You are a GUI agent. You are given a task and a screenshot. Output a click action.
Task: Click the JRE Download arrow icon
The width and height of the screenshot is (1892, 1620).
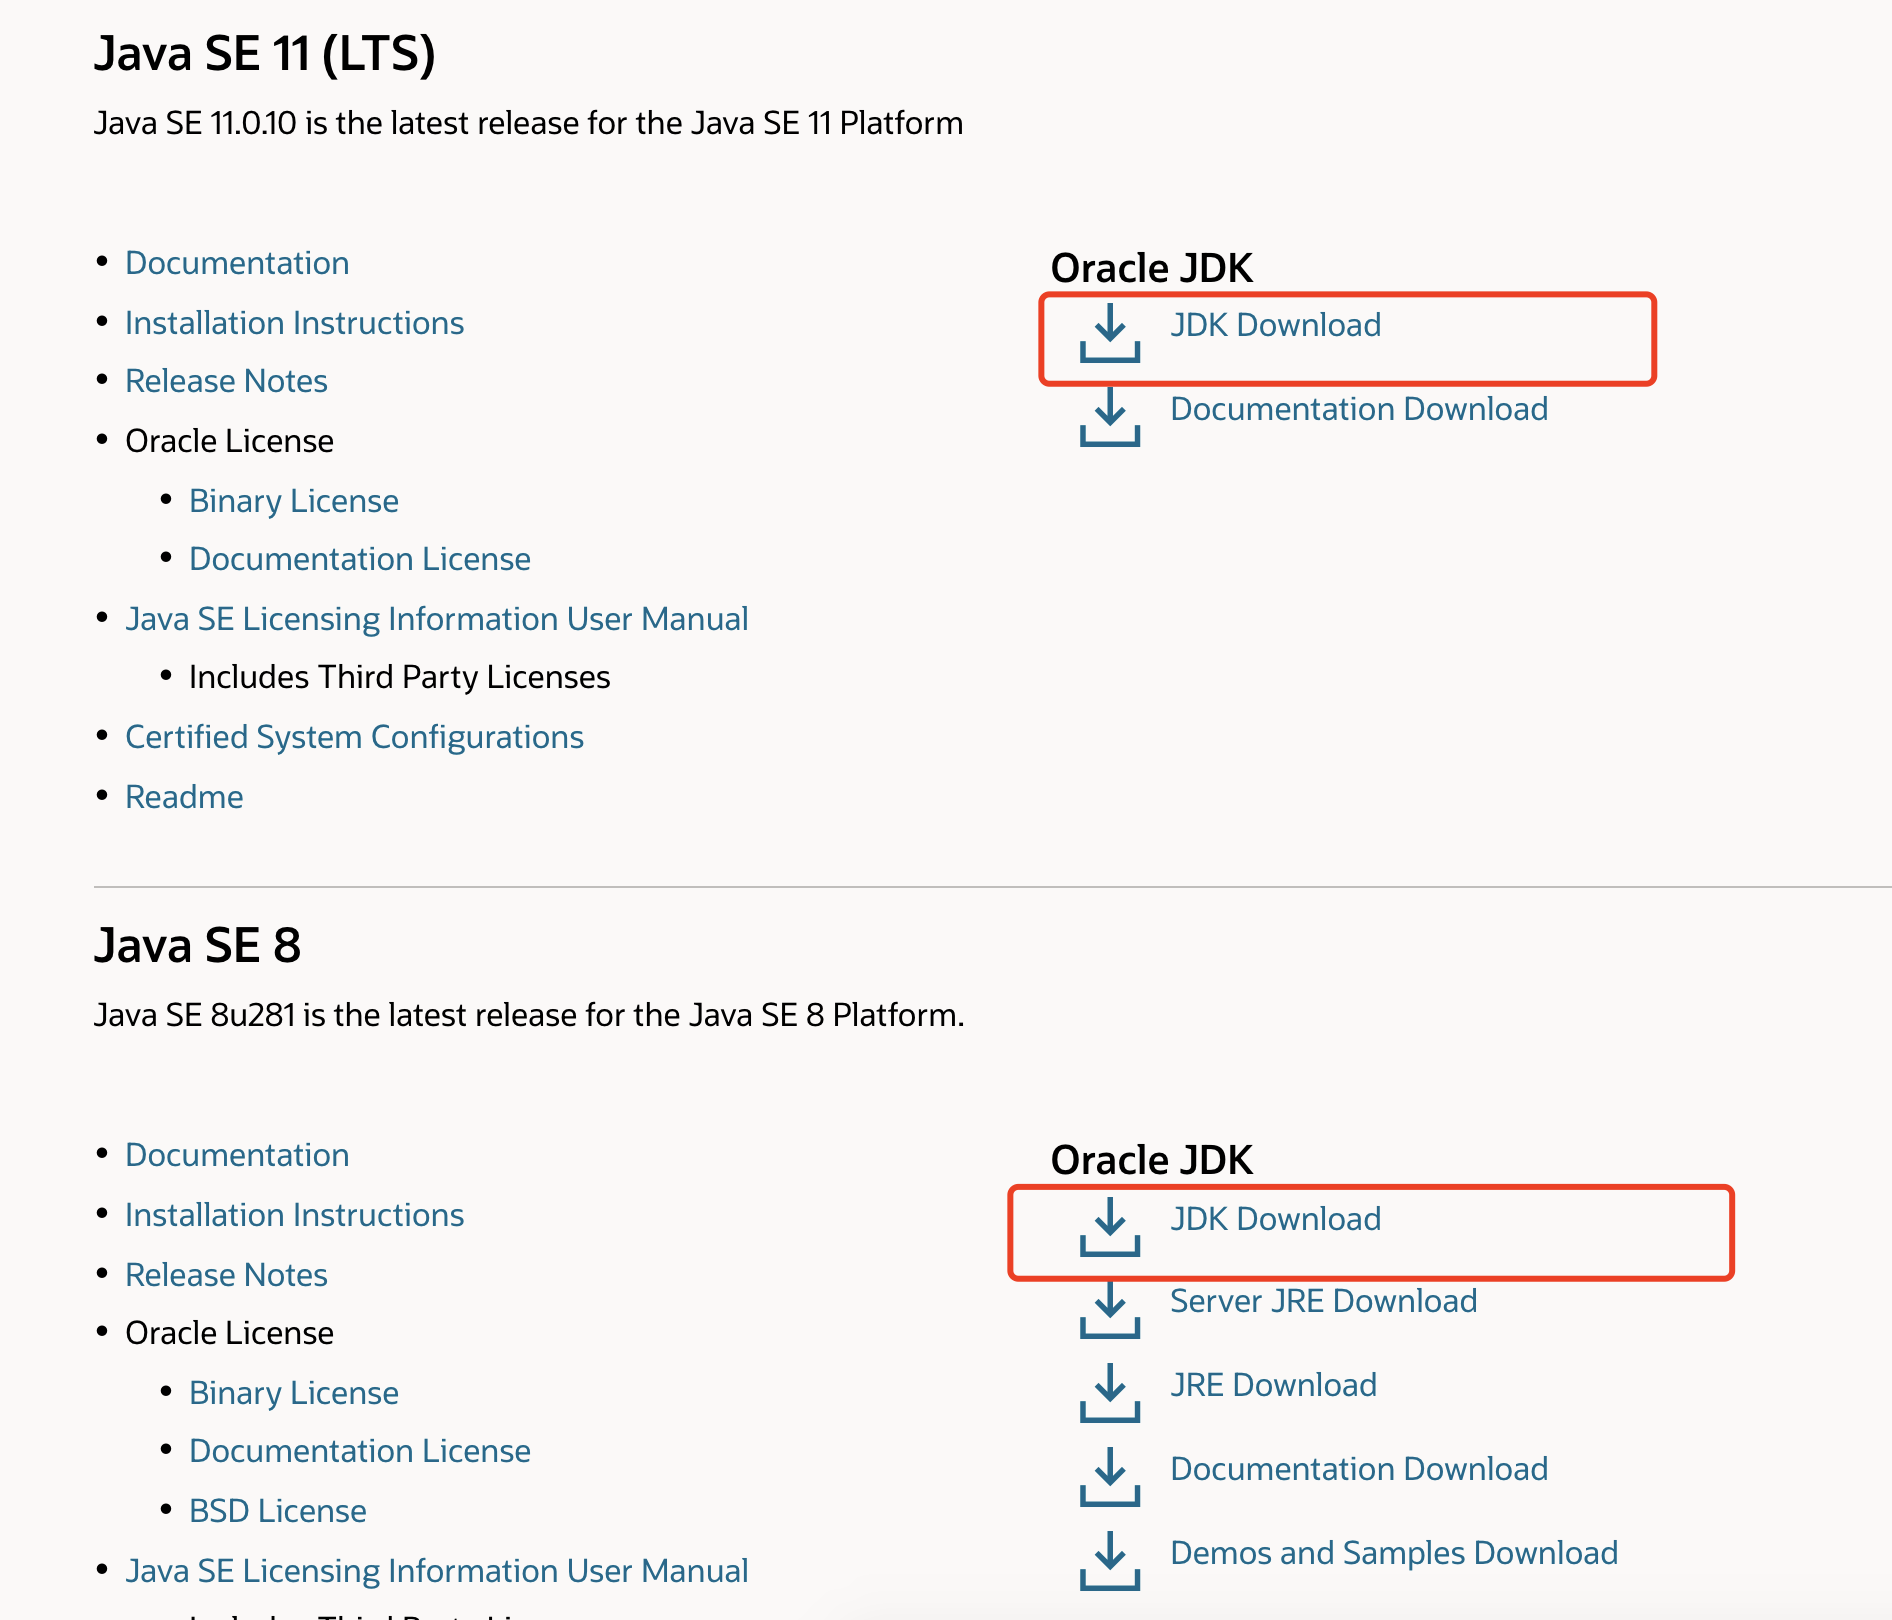tap(1109, 1393)
